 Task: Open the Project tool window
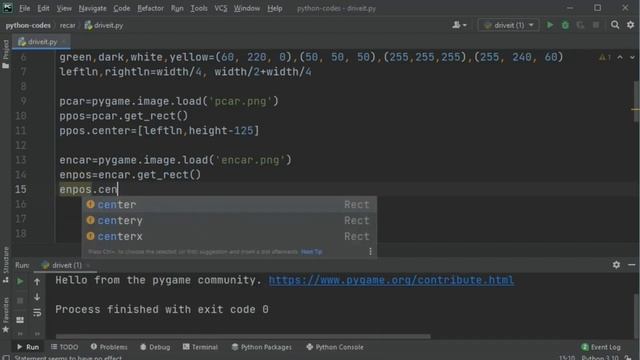click(x=6, y=54)
